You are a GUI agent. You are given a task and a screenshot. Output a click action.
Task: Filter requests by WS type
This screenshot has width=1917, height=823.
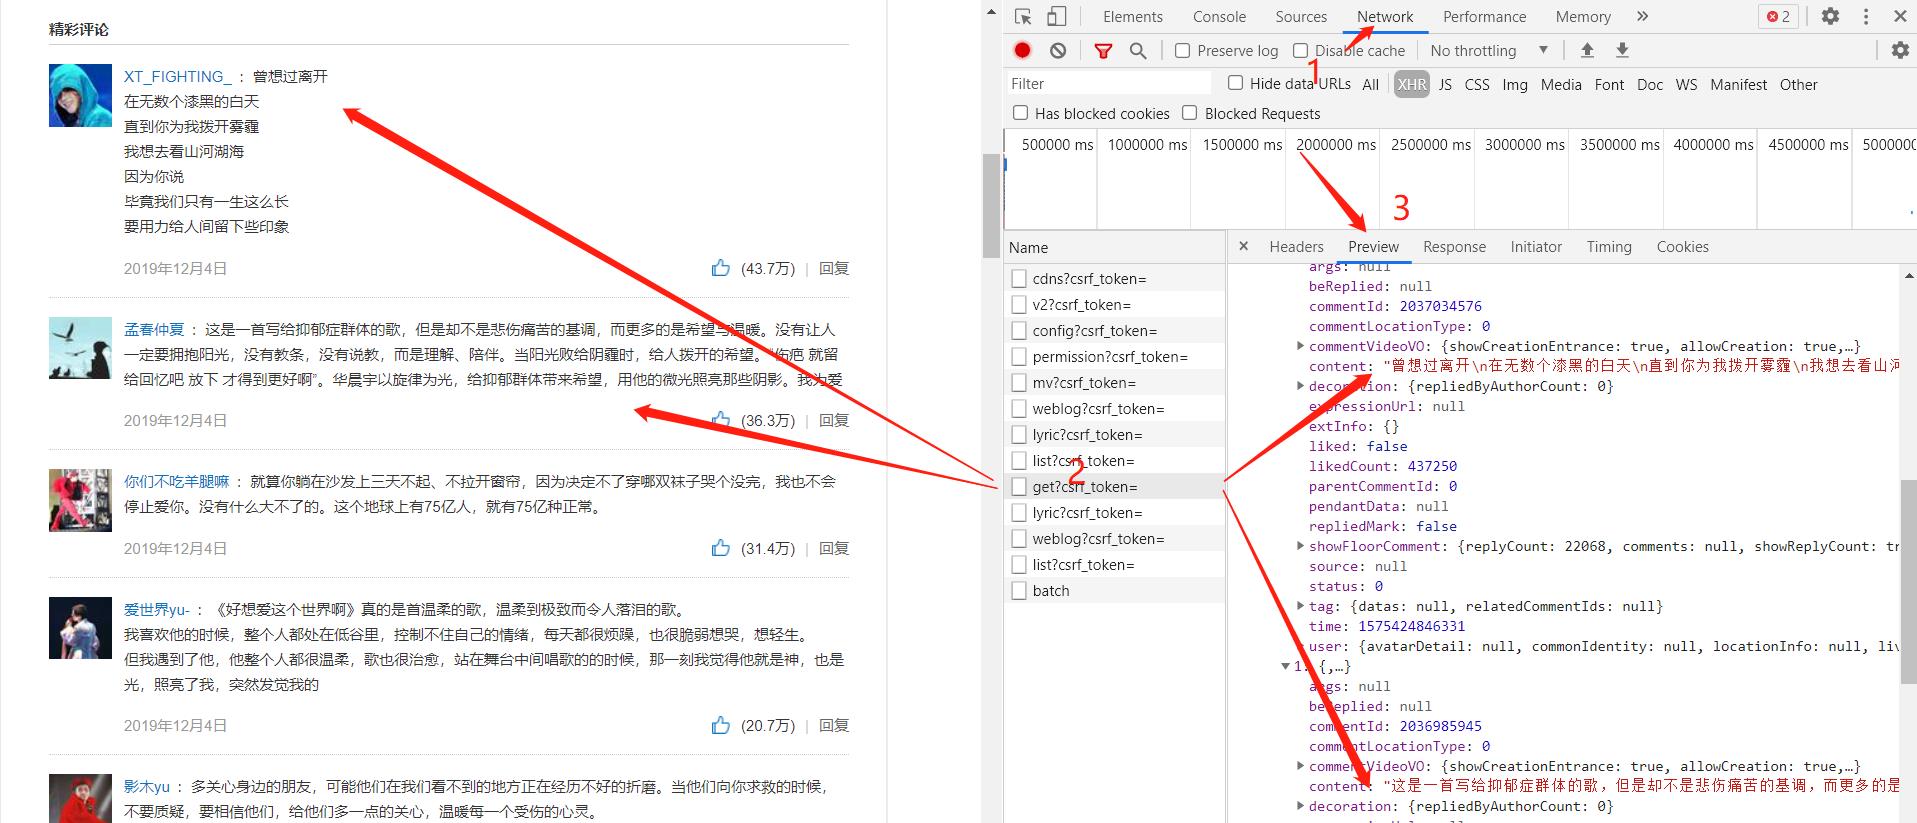click(1686, 84)
